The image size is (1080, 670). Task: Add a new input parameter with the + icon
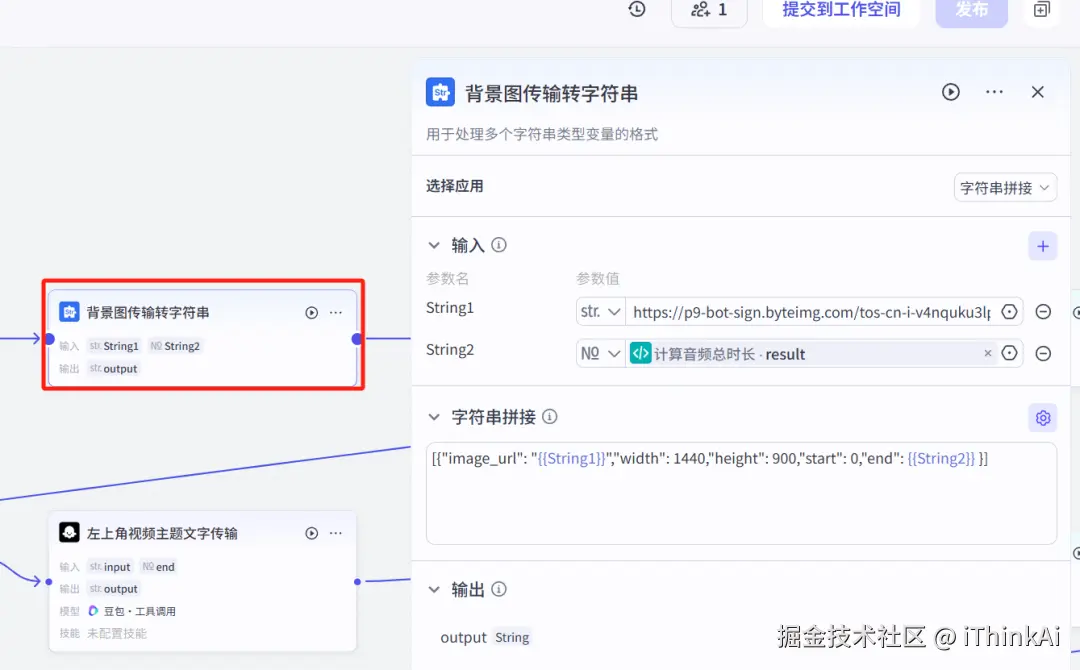pos(1043,246)
